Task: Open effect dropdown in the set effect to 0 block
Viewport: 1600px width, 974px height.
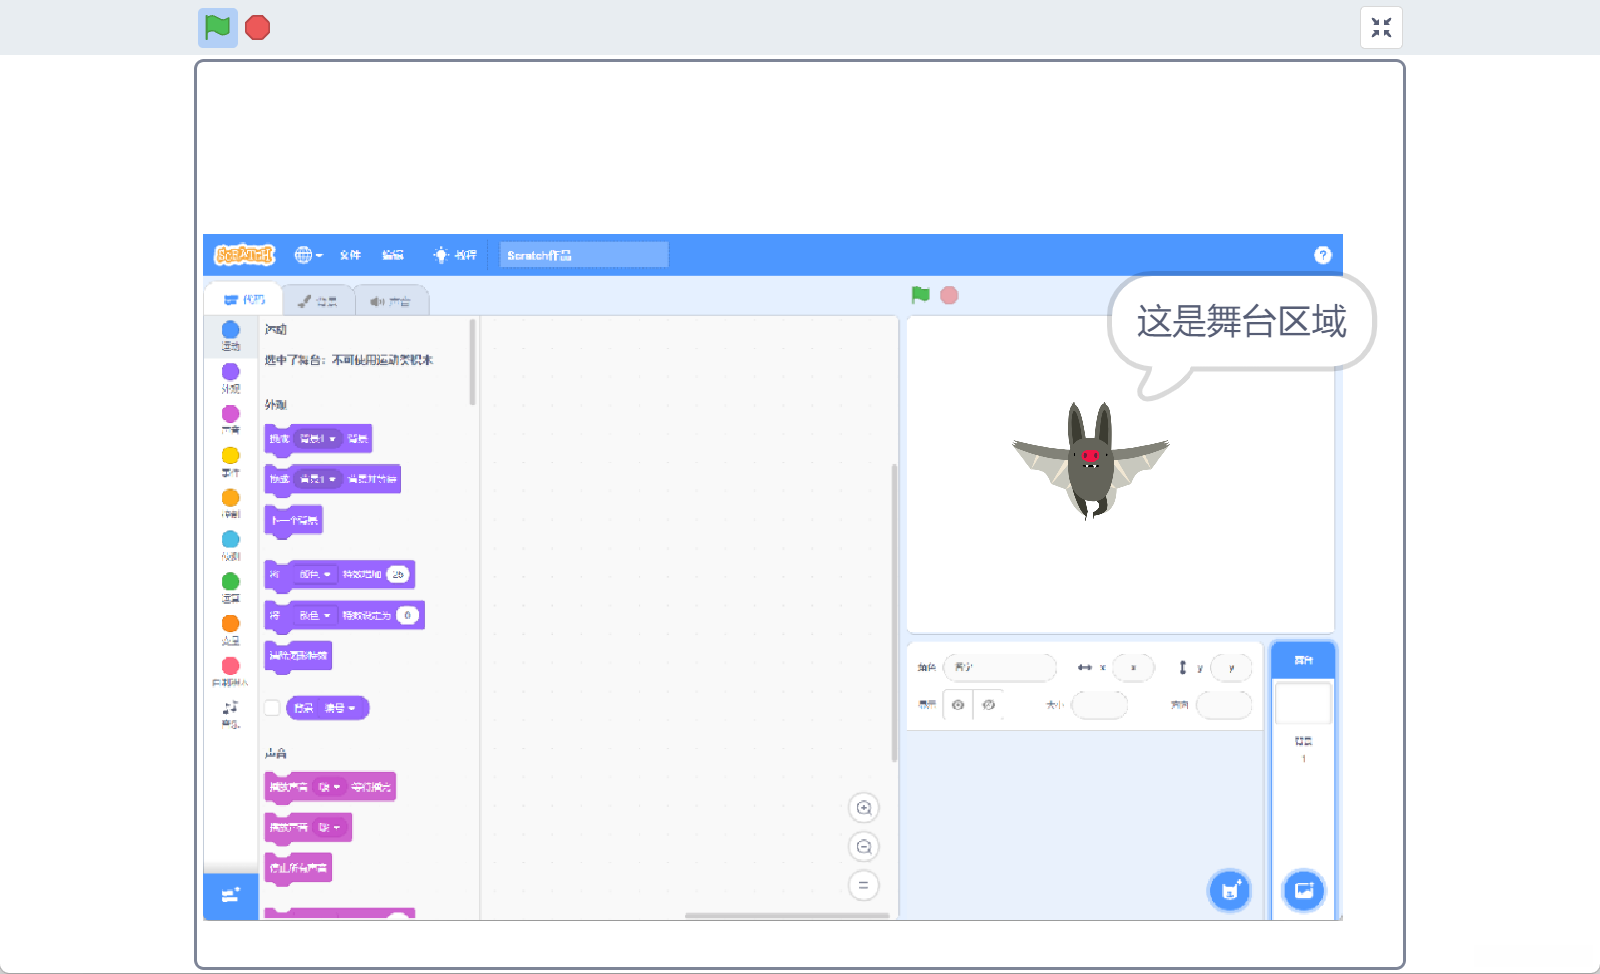Action: (314, 616)
